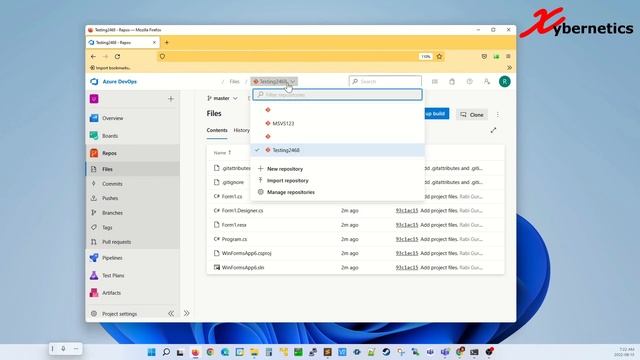This screenshot has width=640, height=360.
Task: Focus the Filter repositories field
Action: pos(338,95)
